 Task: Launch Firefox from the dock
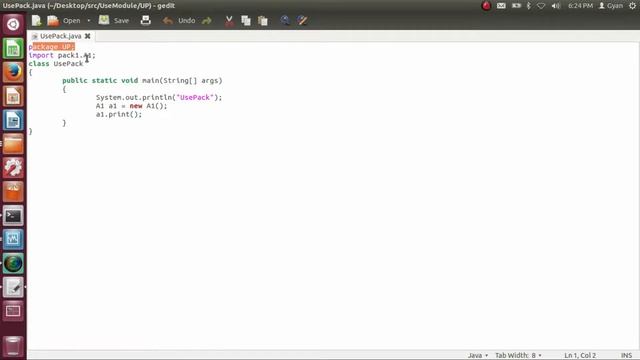tap(13, 72)
